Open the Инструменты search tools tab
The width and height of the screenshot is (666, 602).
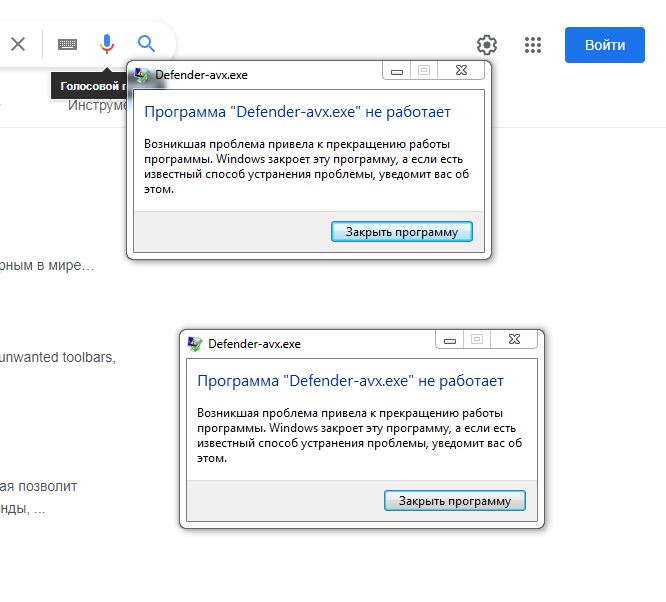(x=97, y=105)
